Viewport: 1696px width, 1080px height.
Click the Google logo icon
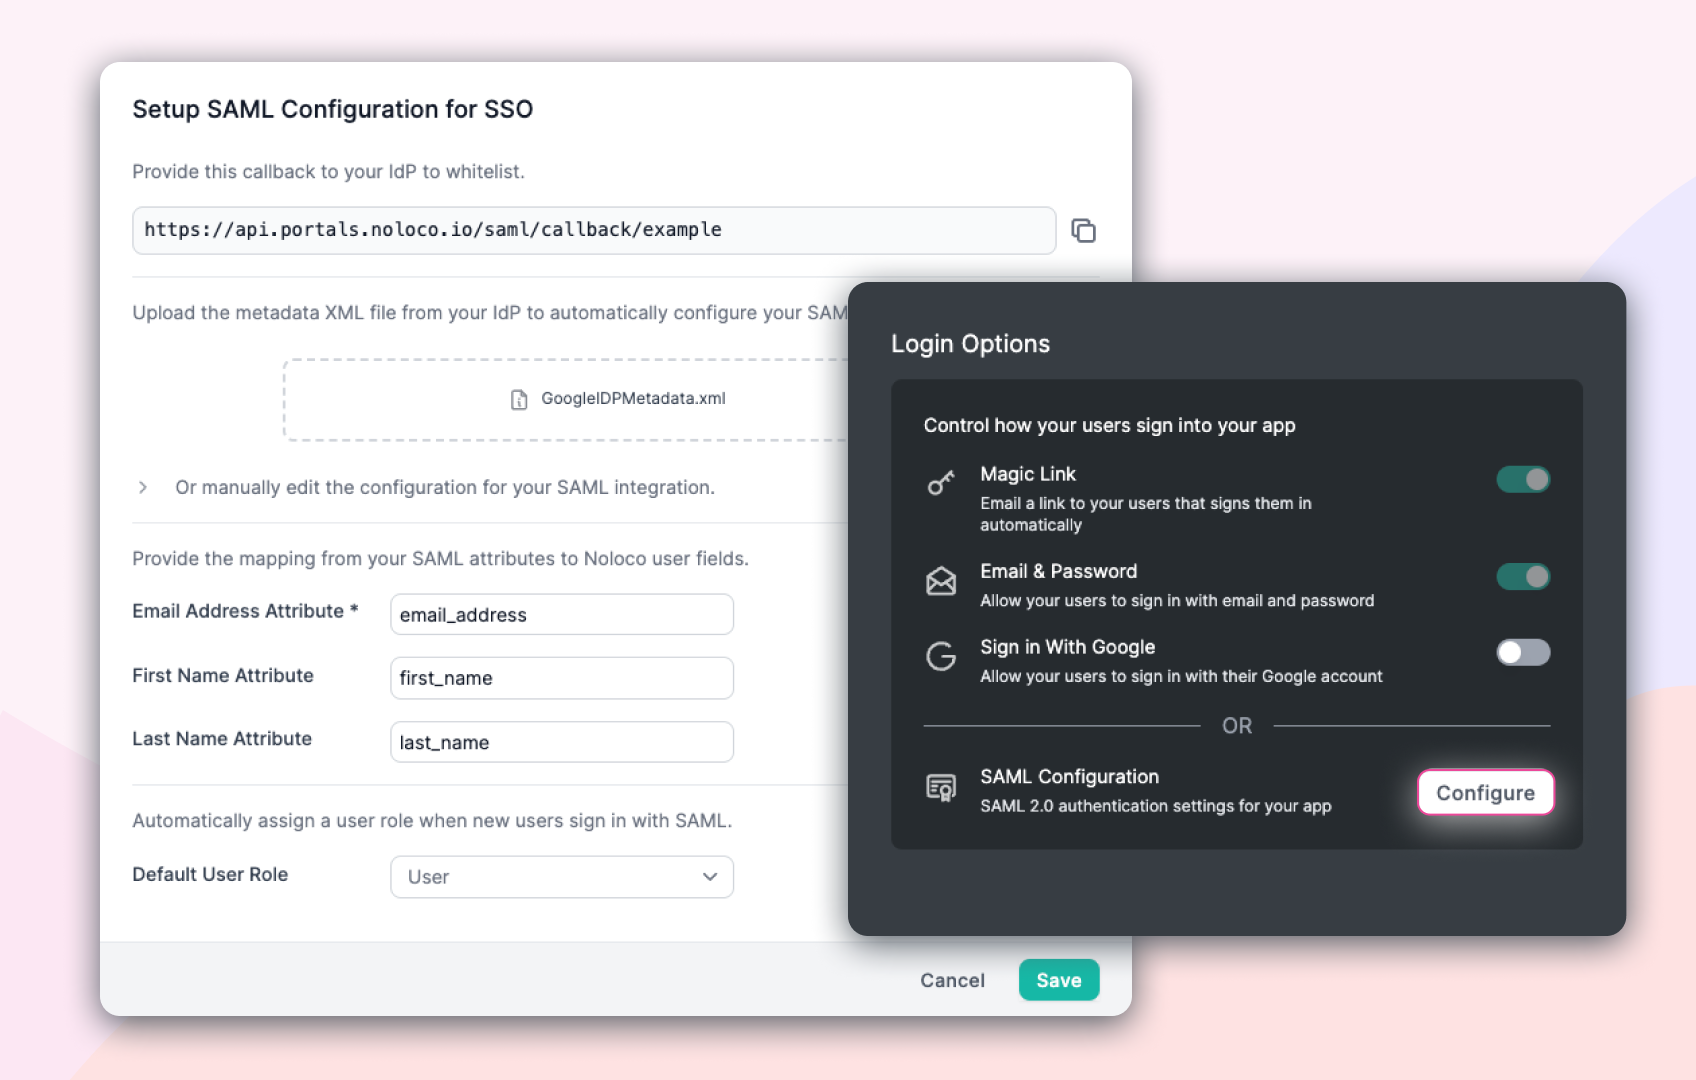pyautogui.click(x=941, y=656)
